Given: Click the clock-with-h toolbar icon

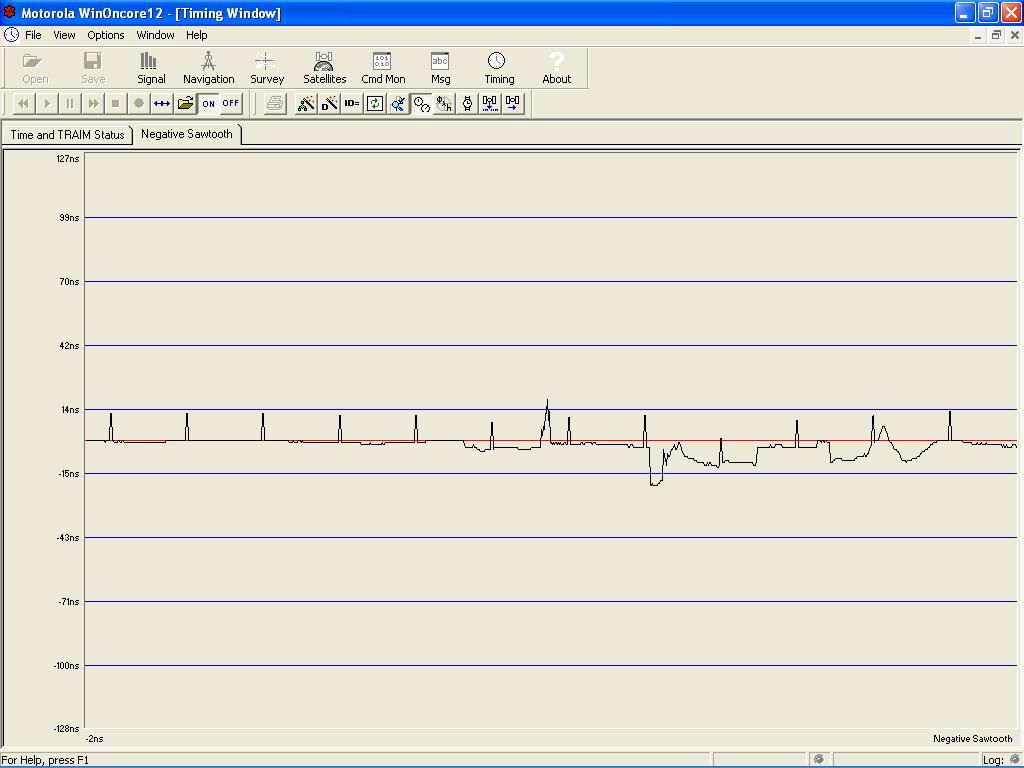Looking at the screenshot, I should (444, 103).
